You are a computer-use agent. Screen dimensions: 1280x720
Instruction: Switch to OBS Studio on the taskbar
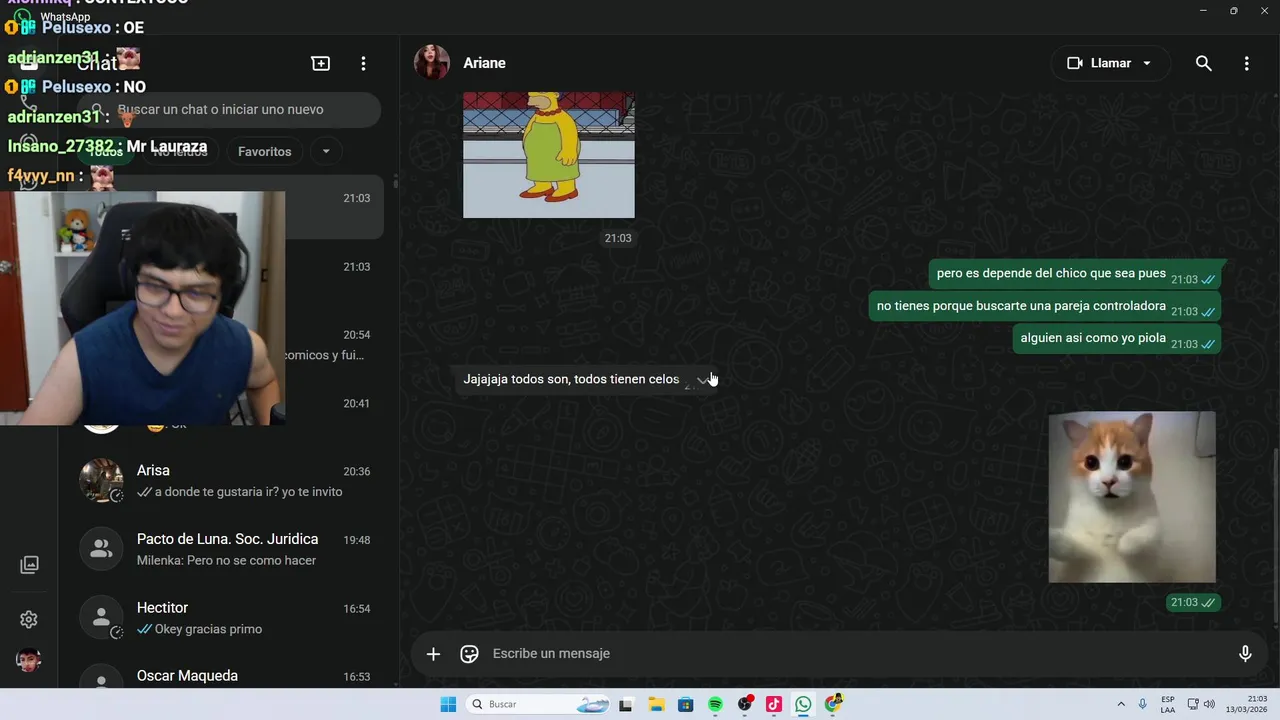point(745,704)
